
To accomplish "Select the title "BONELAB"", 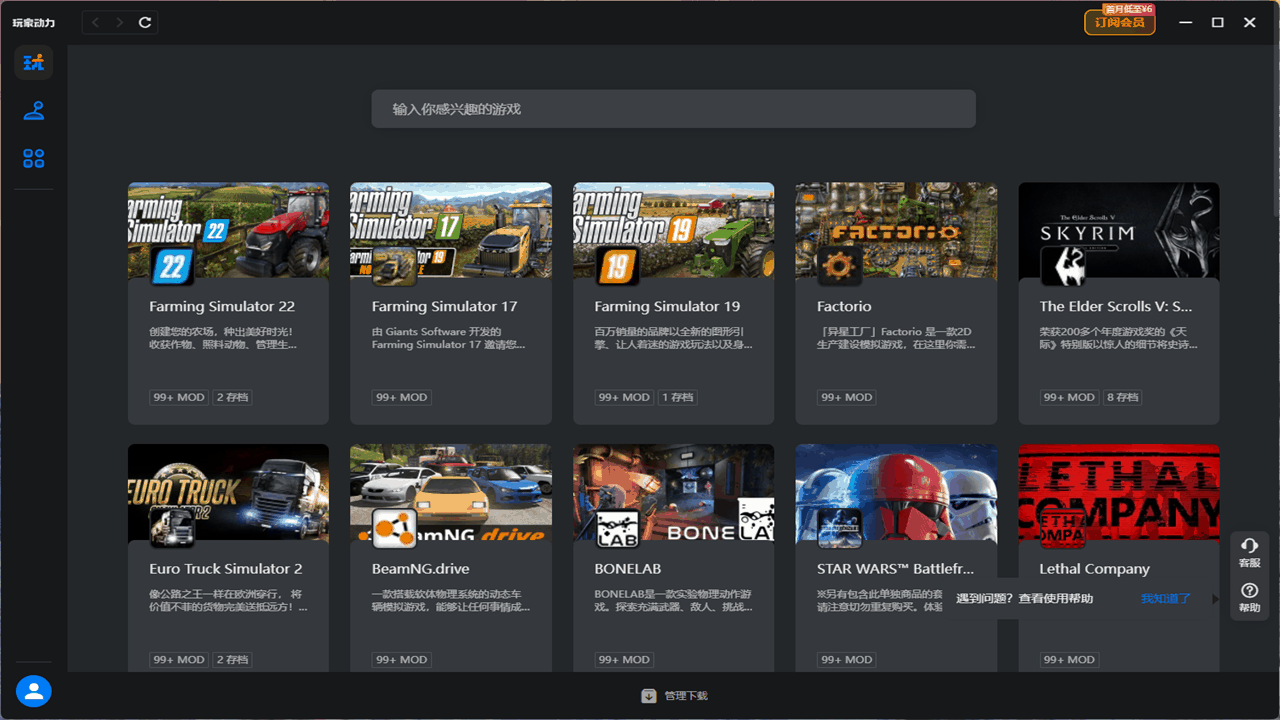I will click(628, 569).
